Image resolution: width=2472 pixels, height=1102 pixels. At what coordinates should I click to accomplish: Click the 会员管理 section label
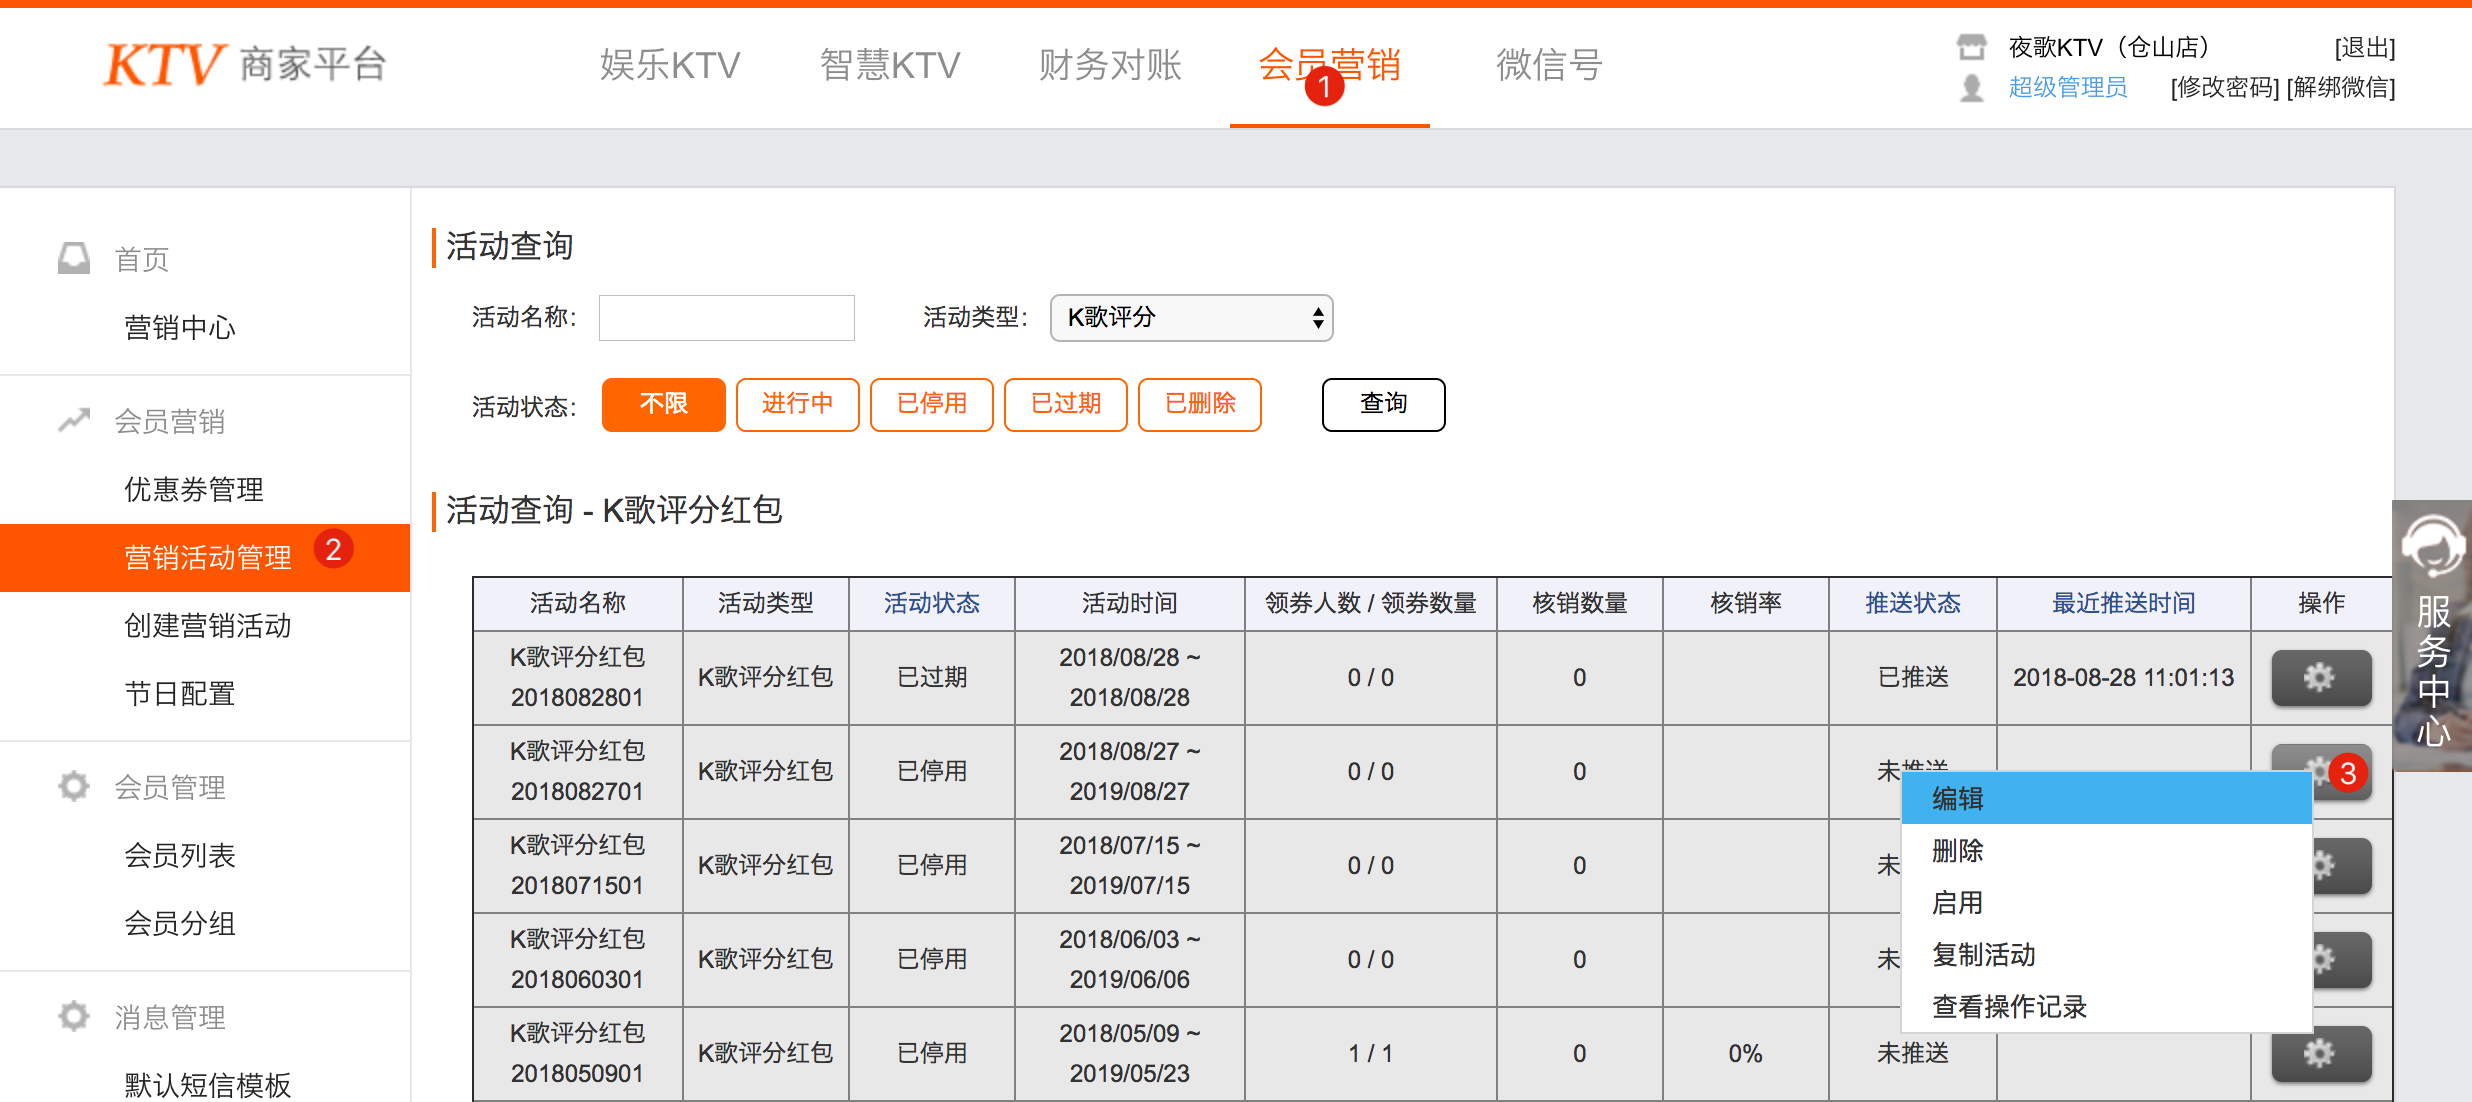click(170, 787)
